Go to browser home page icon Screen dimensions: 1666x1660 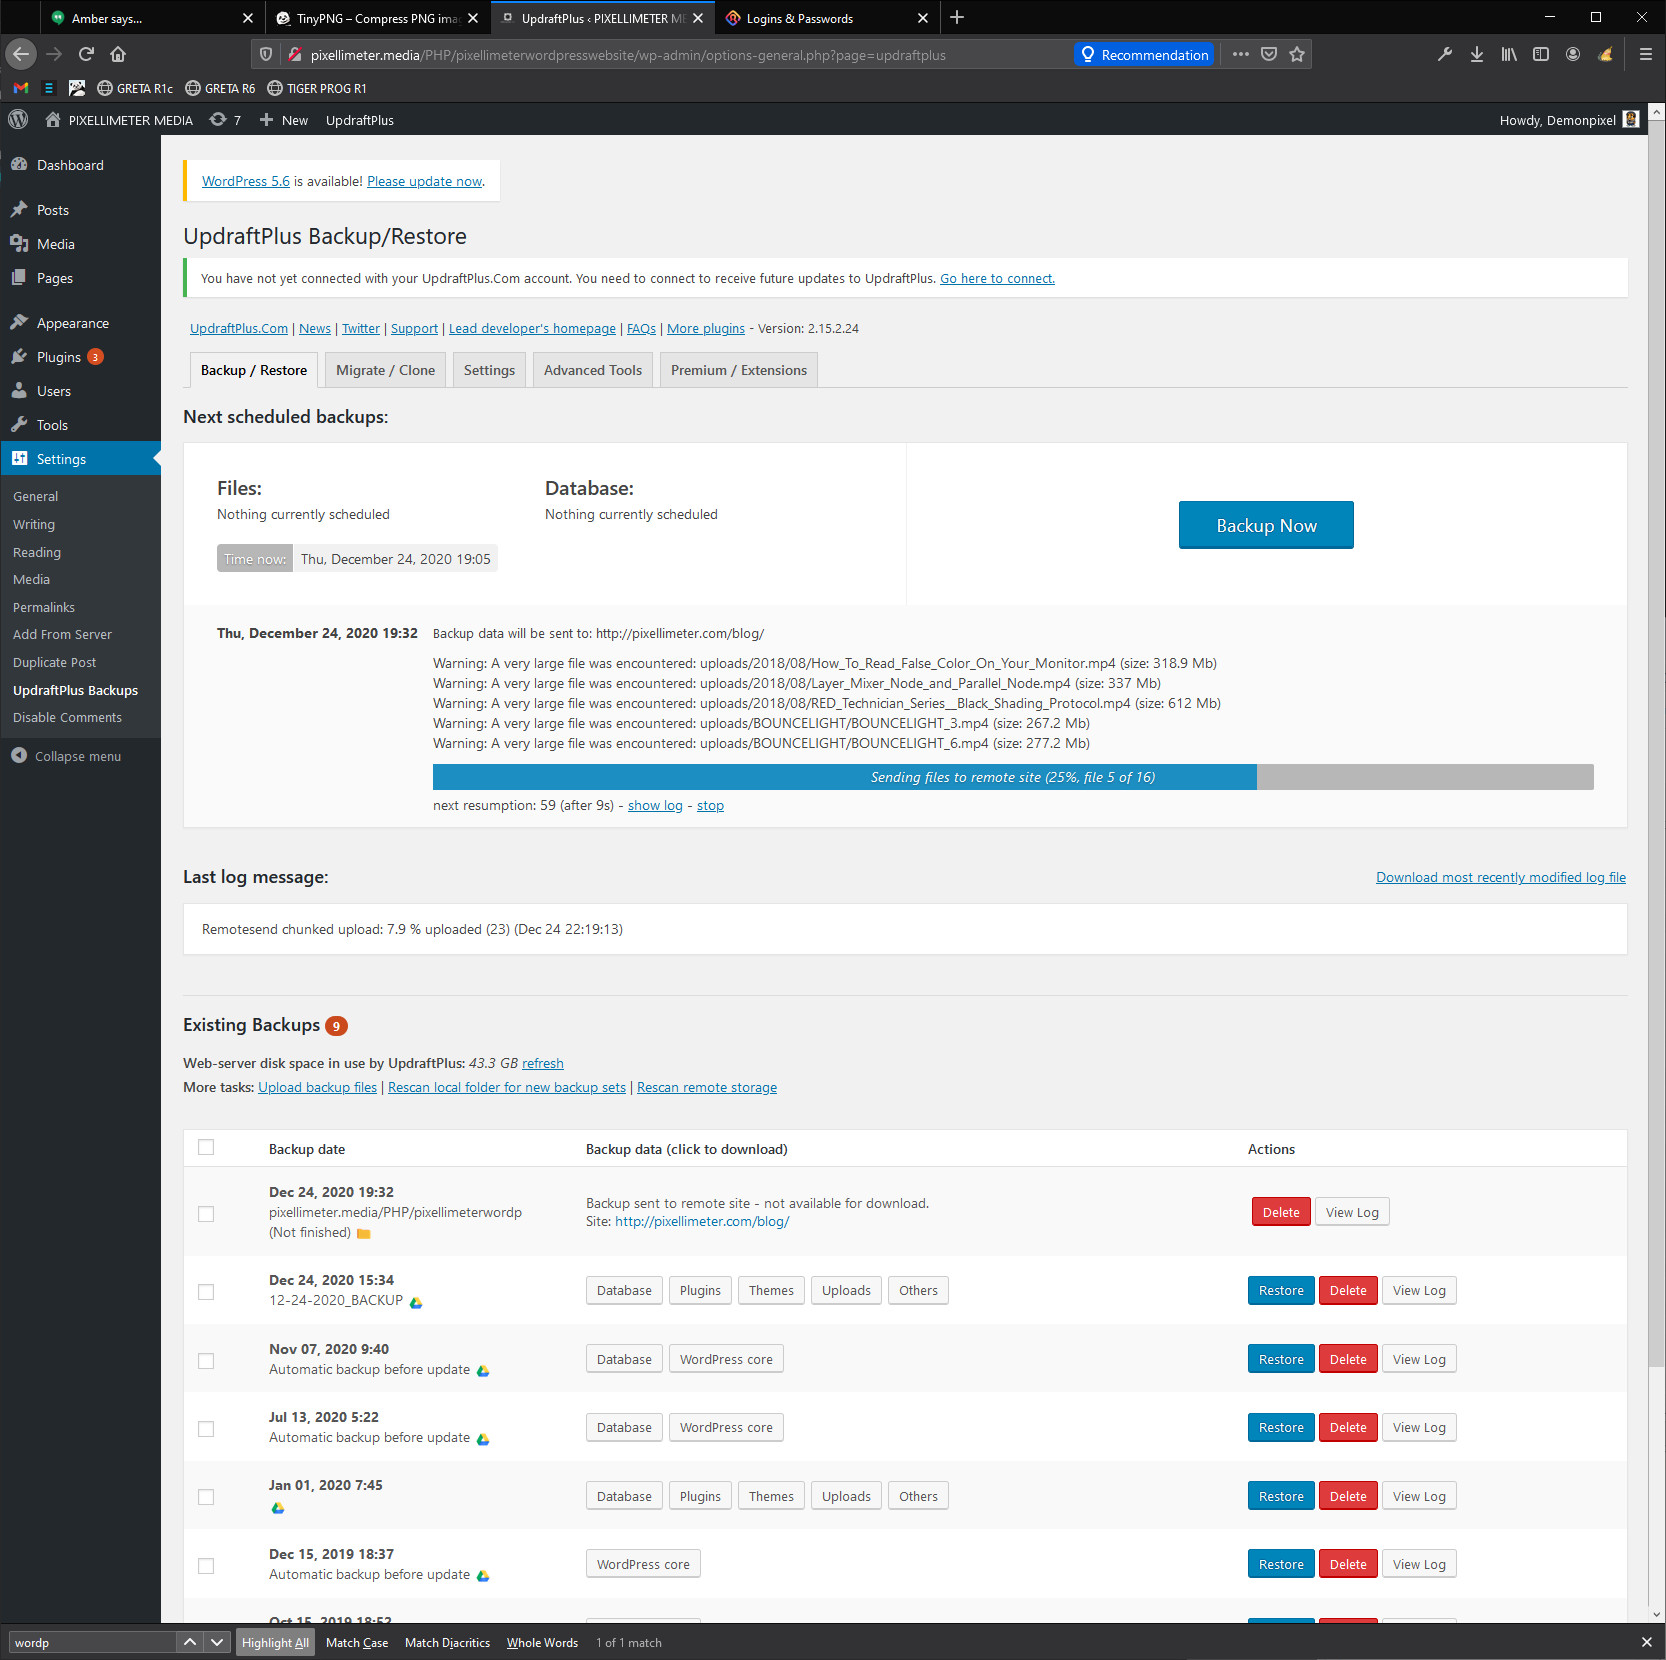(118, 54)
